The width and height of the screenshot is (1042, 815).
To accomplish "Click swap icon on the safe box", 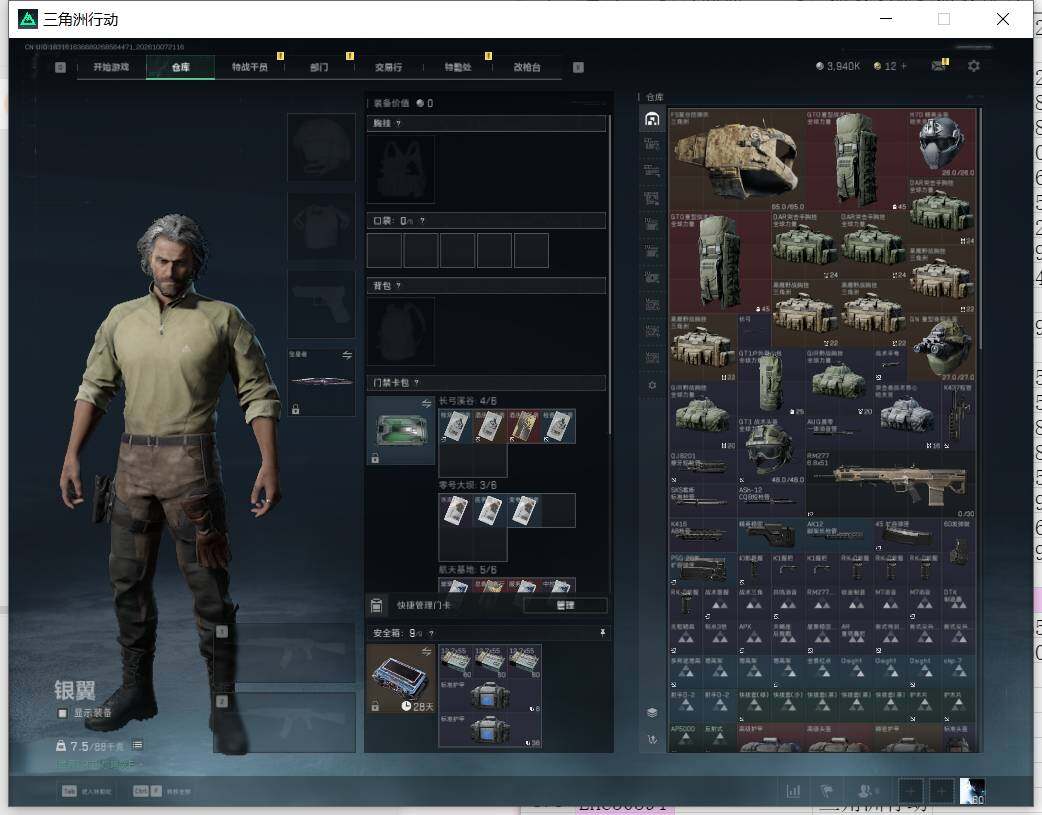I will tap(426, 651).
